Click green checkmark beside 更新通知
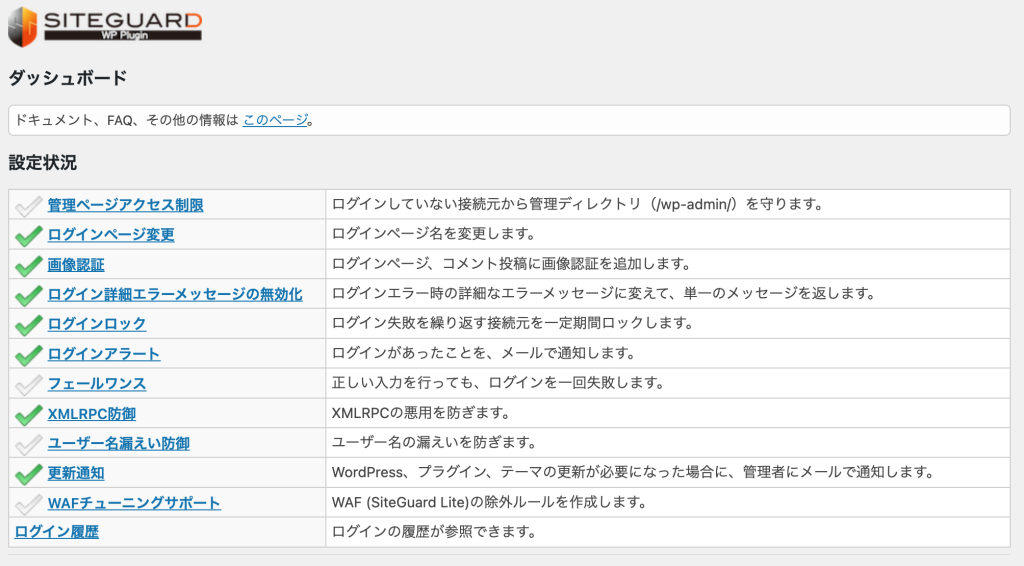 click(x=28, y=473)
